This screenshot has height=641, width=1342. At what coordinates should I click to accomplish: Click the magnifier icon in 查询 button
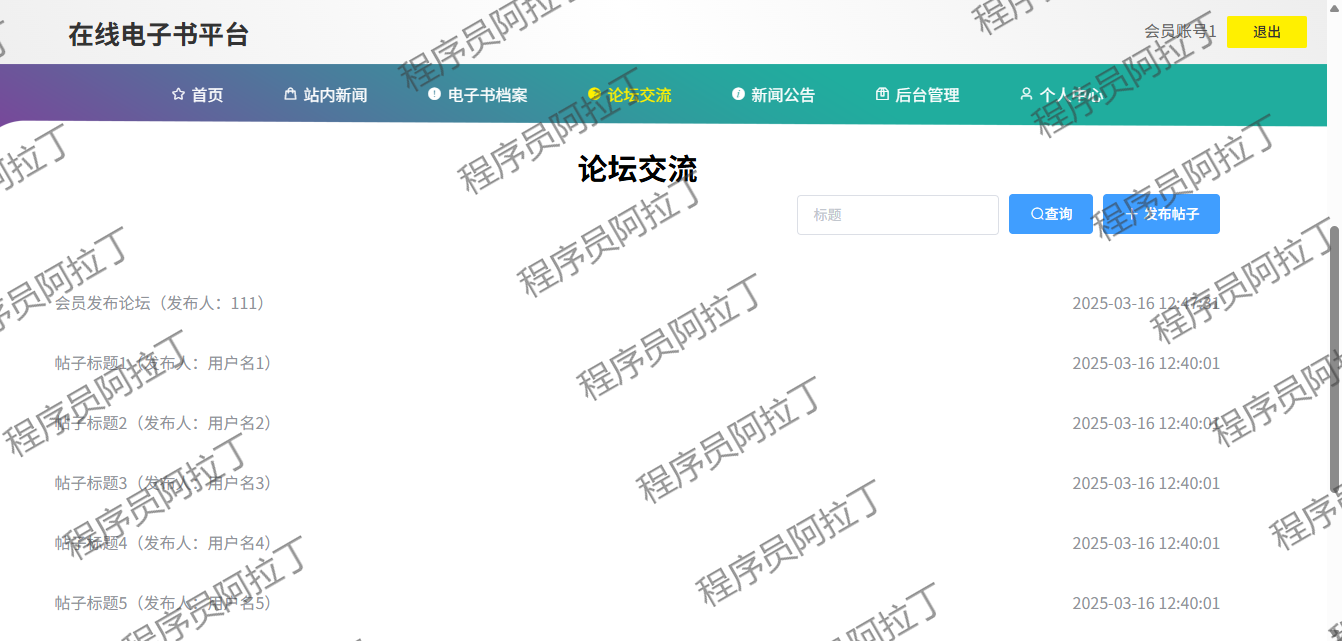(1037, 214)
